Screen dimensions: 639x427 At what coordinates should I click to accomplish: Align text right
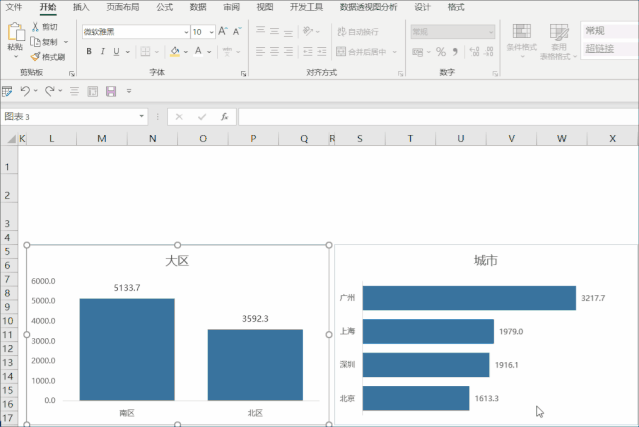click(x=288, y=51)
